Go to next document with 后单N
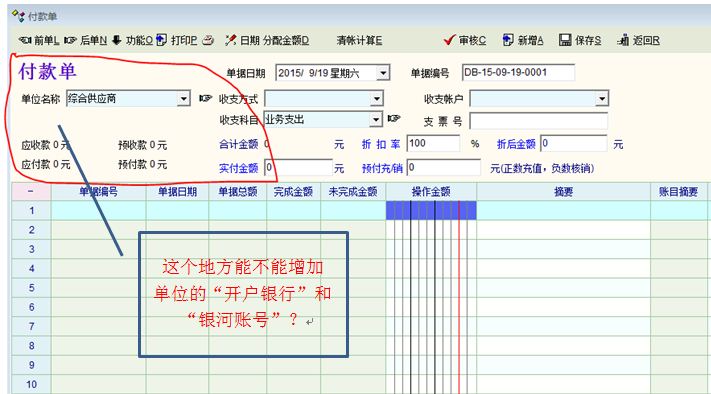This screenshot has height=394, width=711. point(70,40)
